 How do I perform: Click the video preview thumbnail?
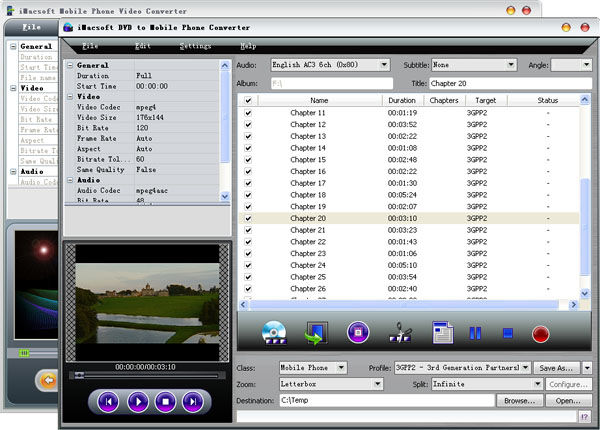tap(147, 303)
